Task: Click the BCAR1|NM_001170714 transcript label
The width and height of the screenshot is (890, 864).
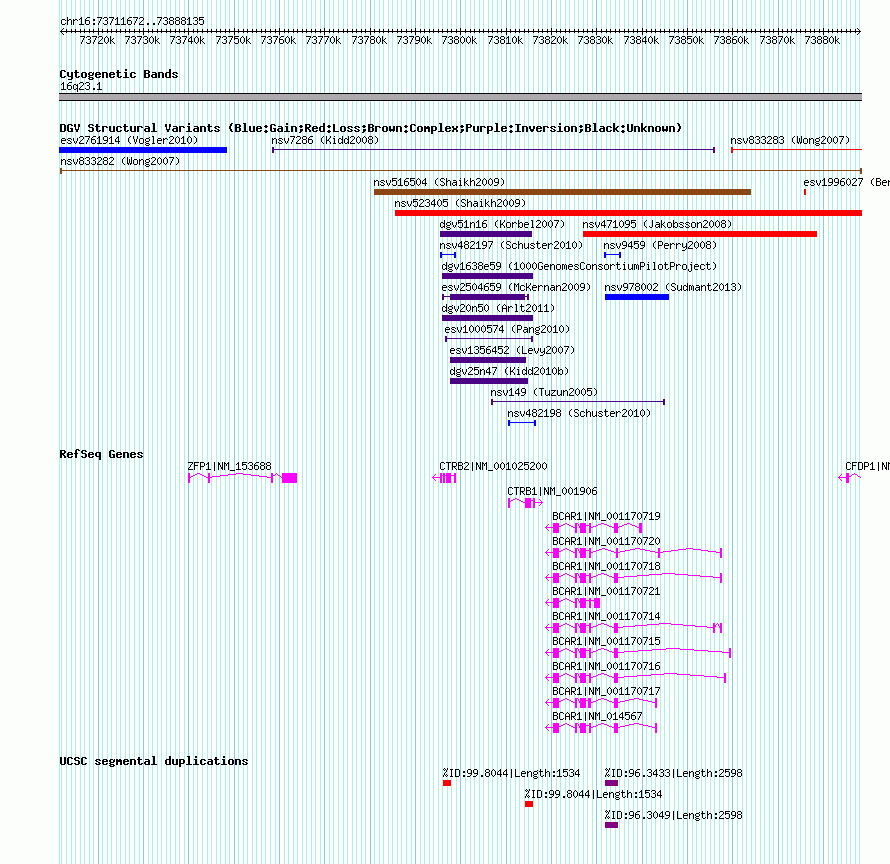Action: tap(606, 616)
